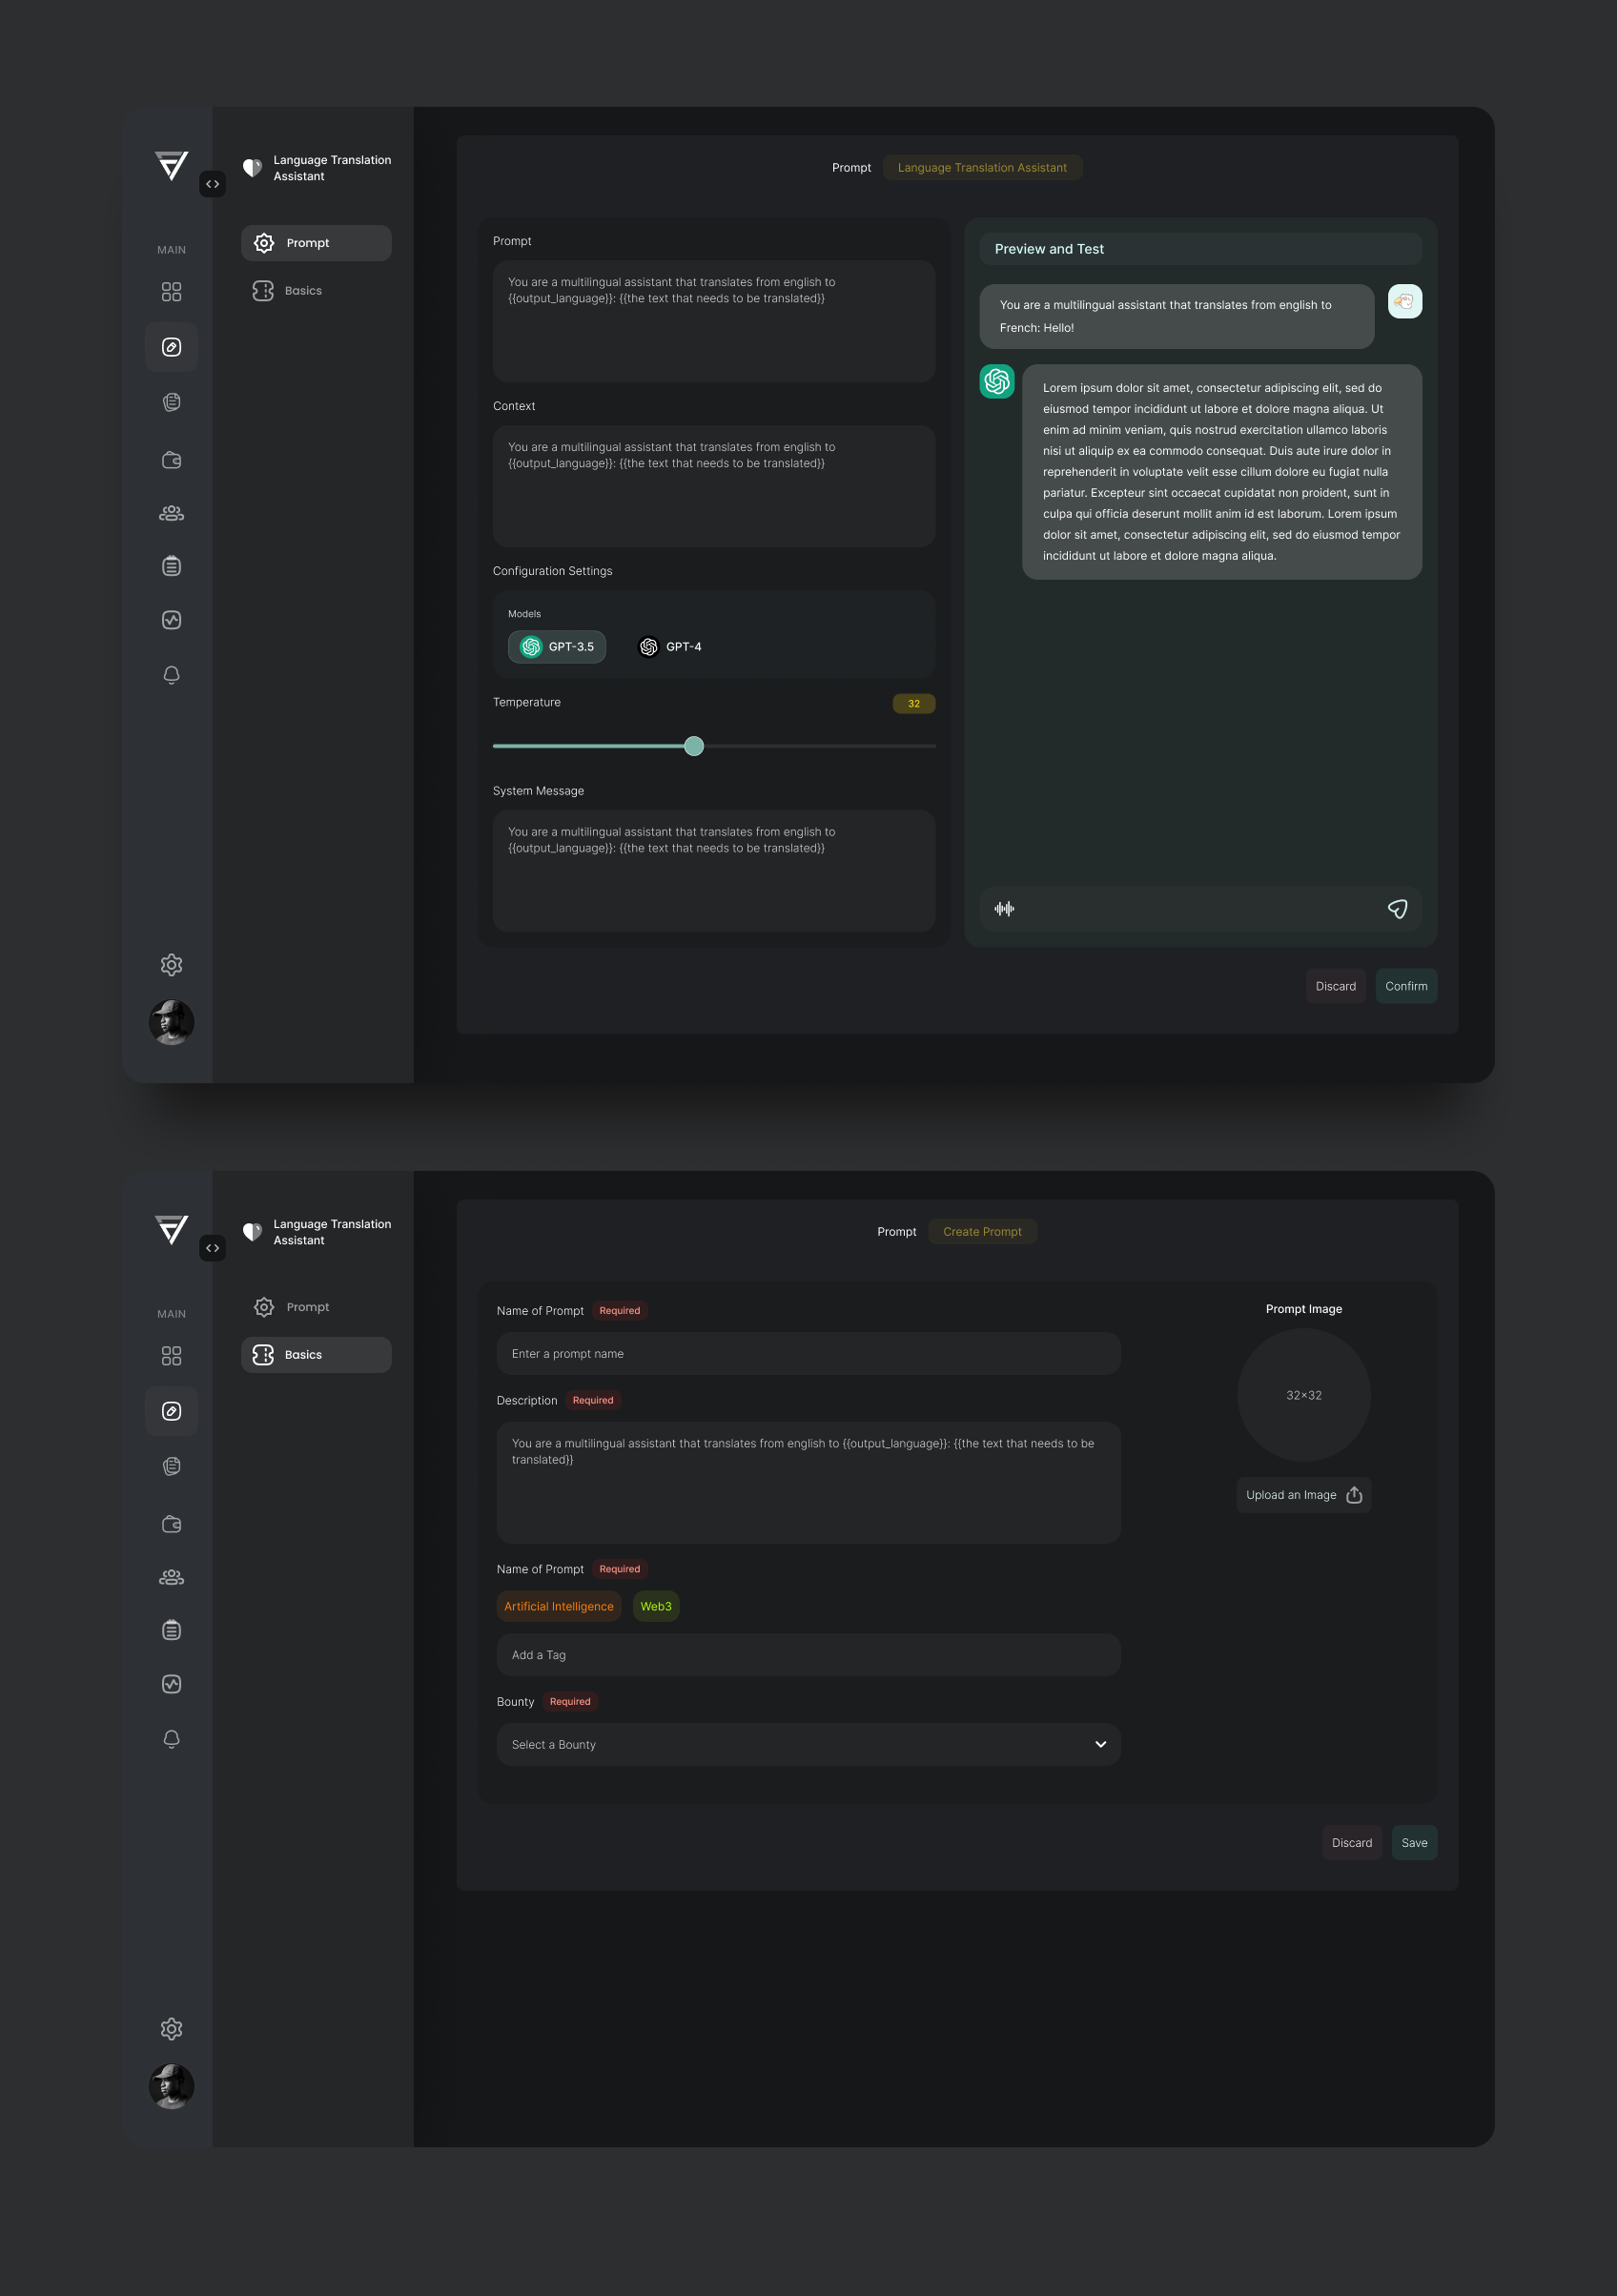Open settings gear above avatar on Preview and Test screen
Viewport: 1617px width, 2296px height.
click(171, 965)
